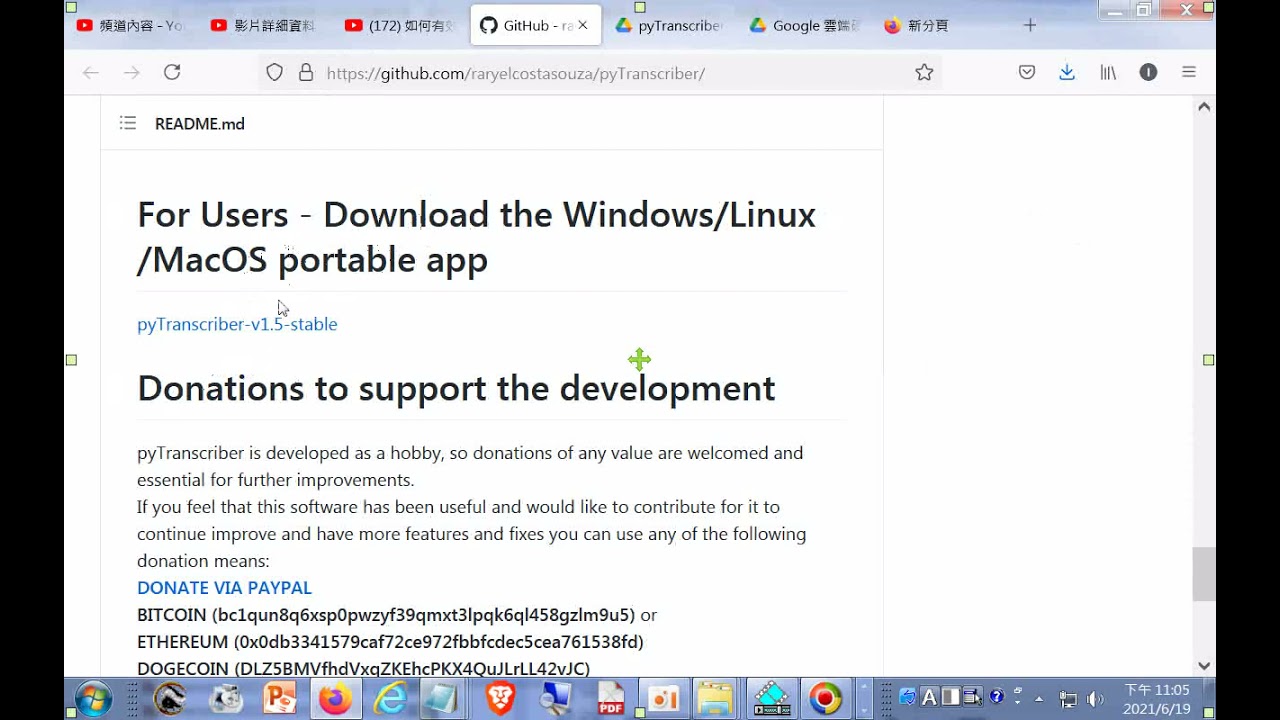Open the camera app icon in the taskbar

pos(226,698)
